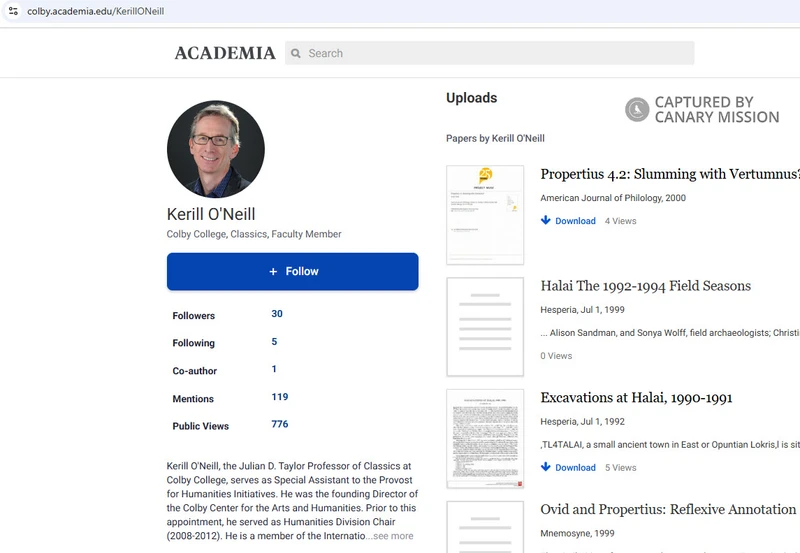Click the Kerill O'Neill name heading
Screen dimensions: 800x553
[x=211, y=214]
